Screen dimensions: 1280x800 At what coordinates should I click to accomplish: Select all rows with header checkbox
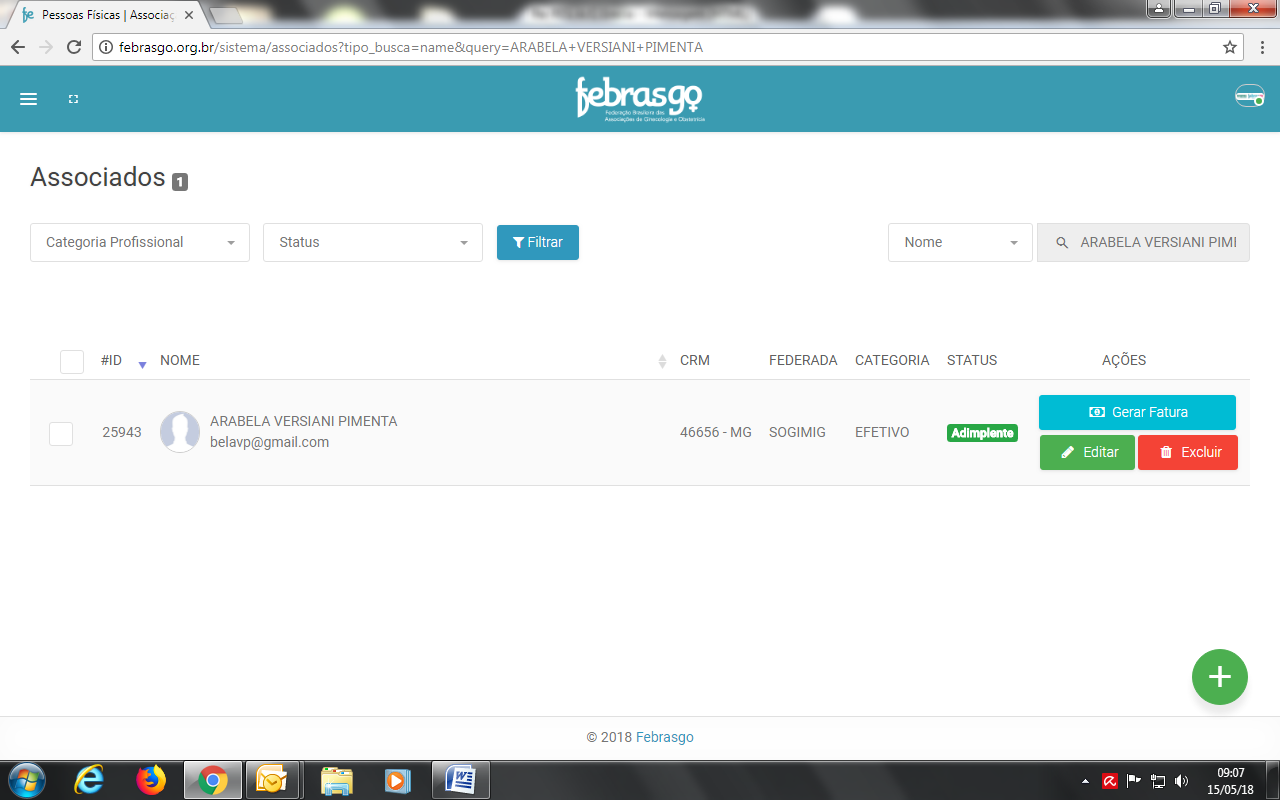point(72,361)
